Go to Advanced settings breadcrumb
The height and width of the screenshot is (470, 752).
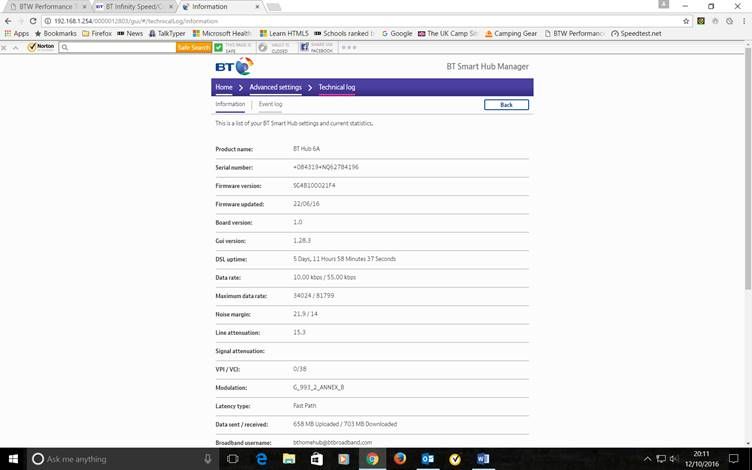[276, 87]
